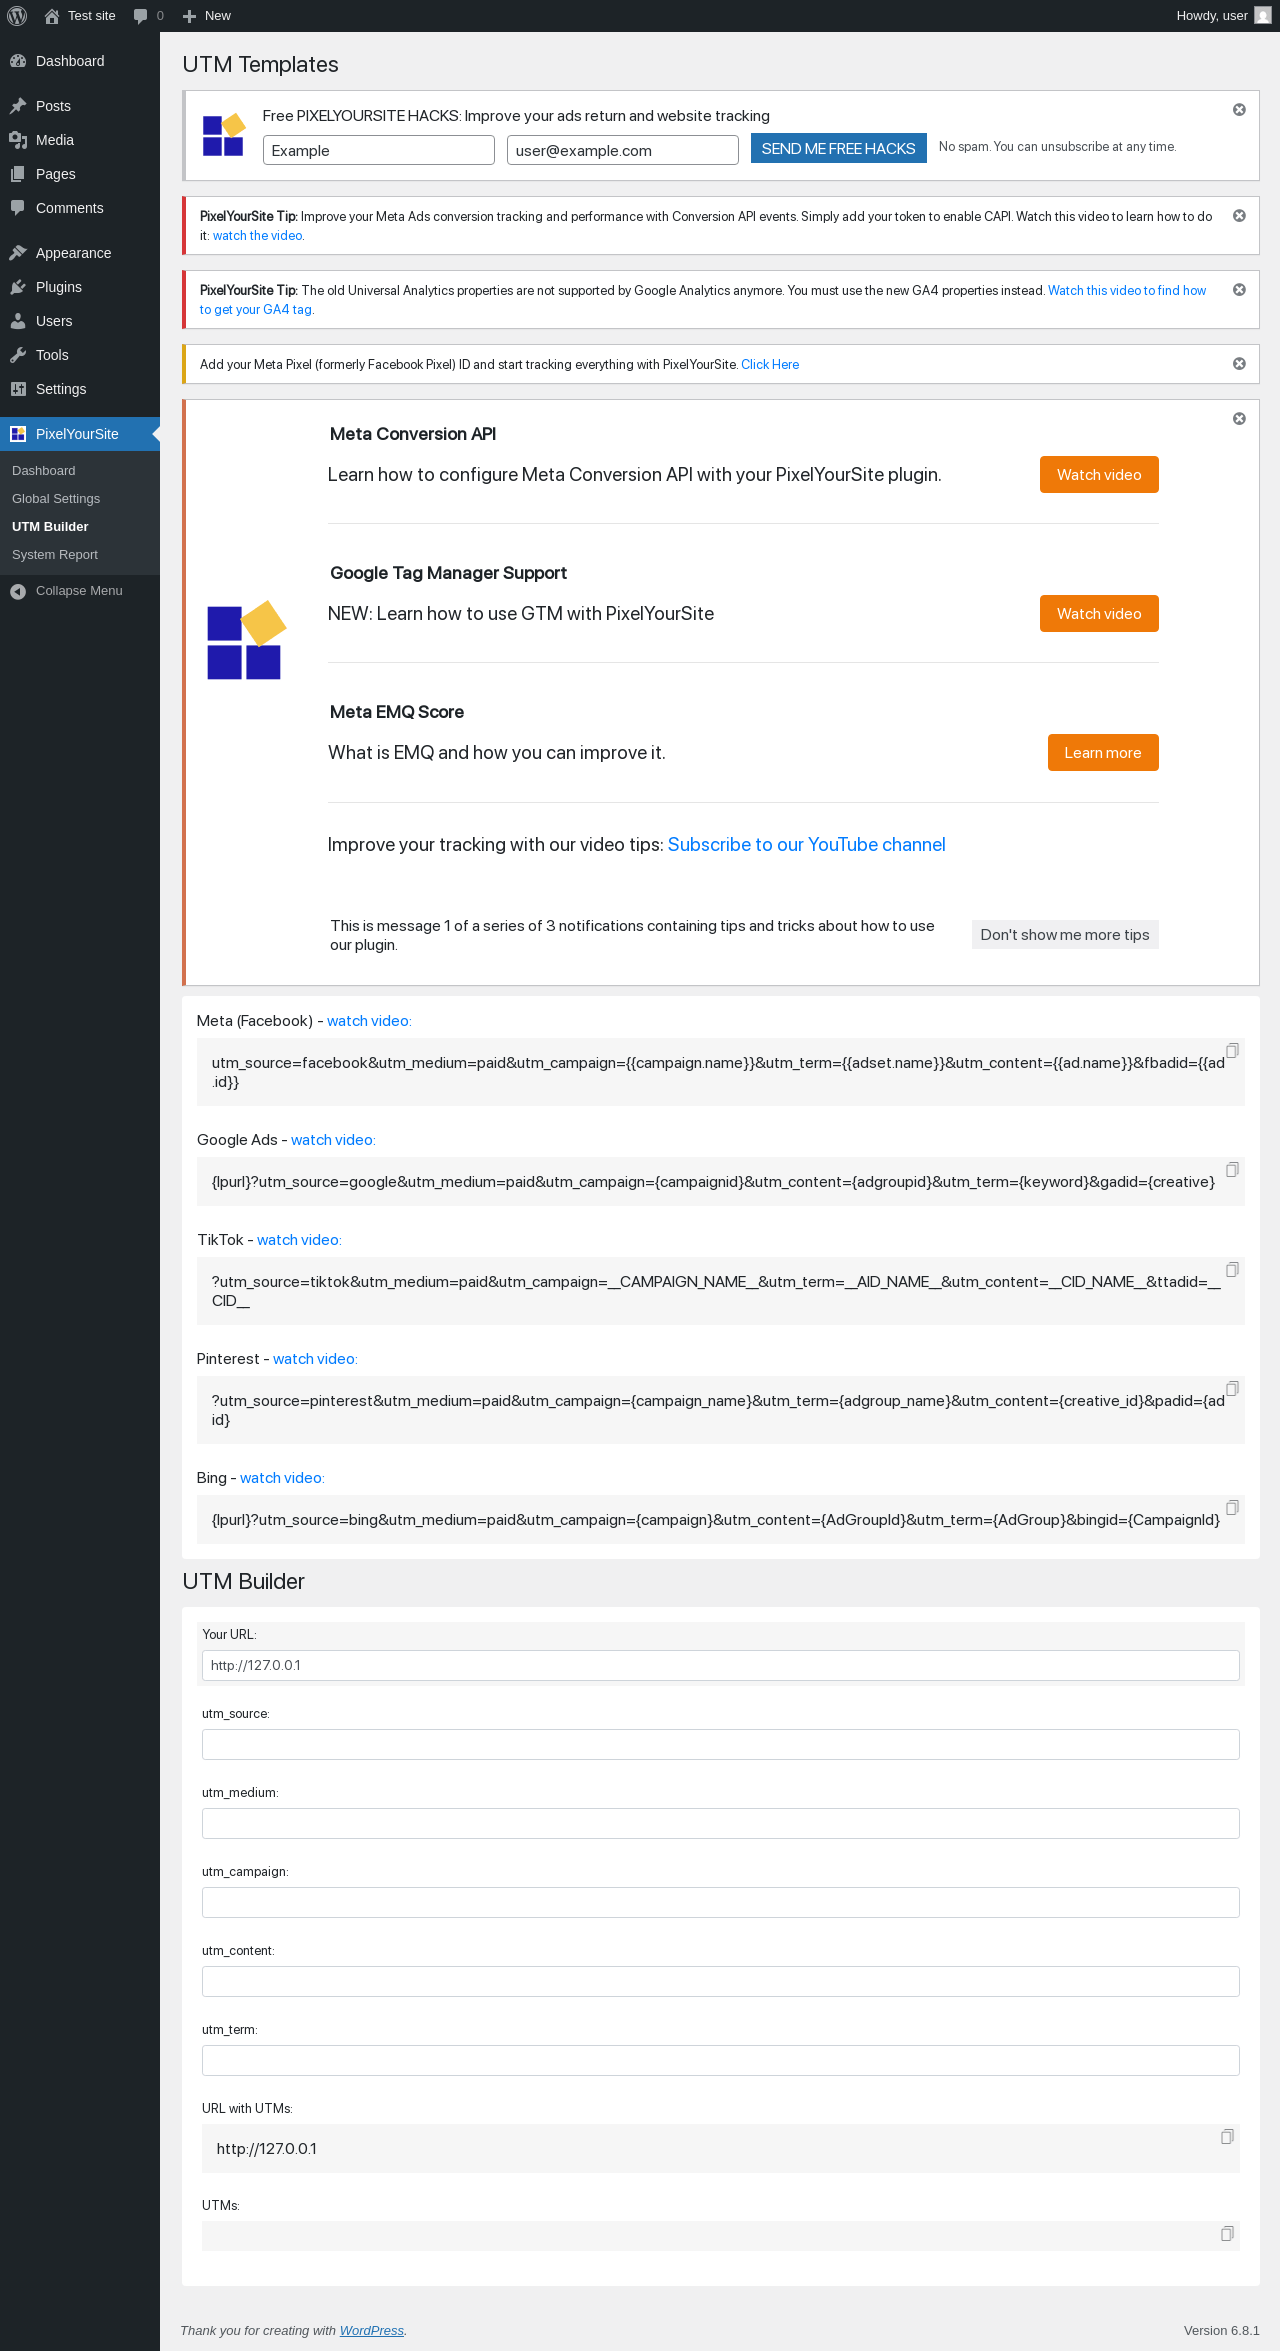Open the Settings menu
The height and width of the screenshot is (2351, 1280).
click(x=80, y=389)
